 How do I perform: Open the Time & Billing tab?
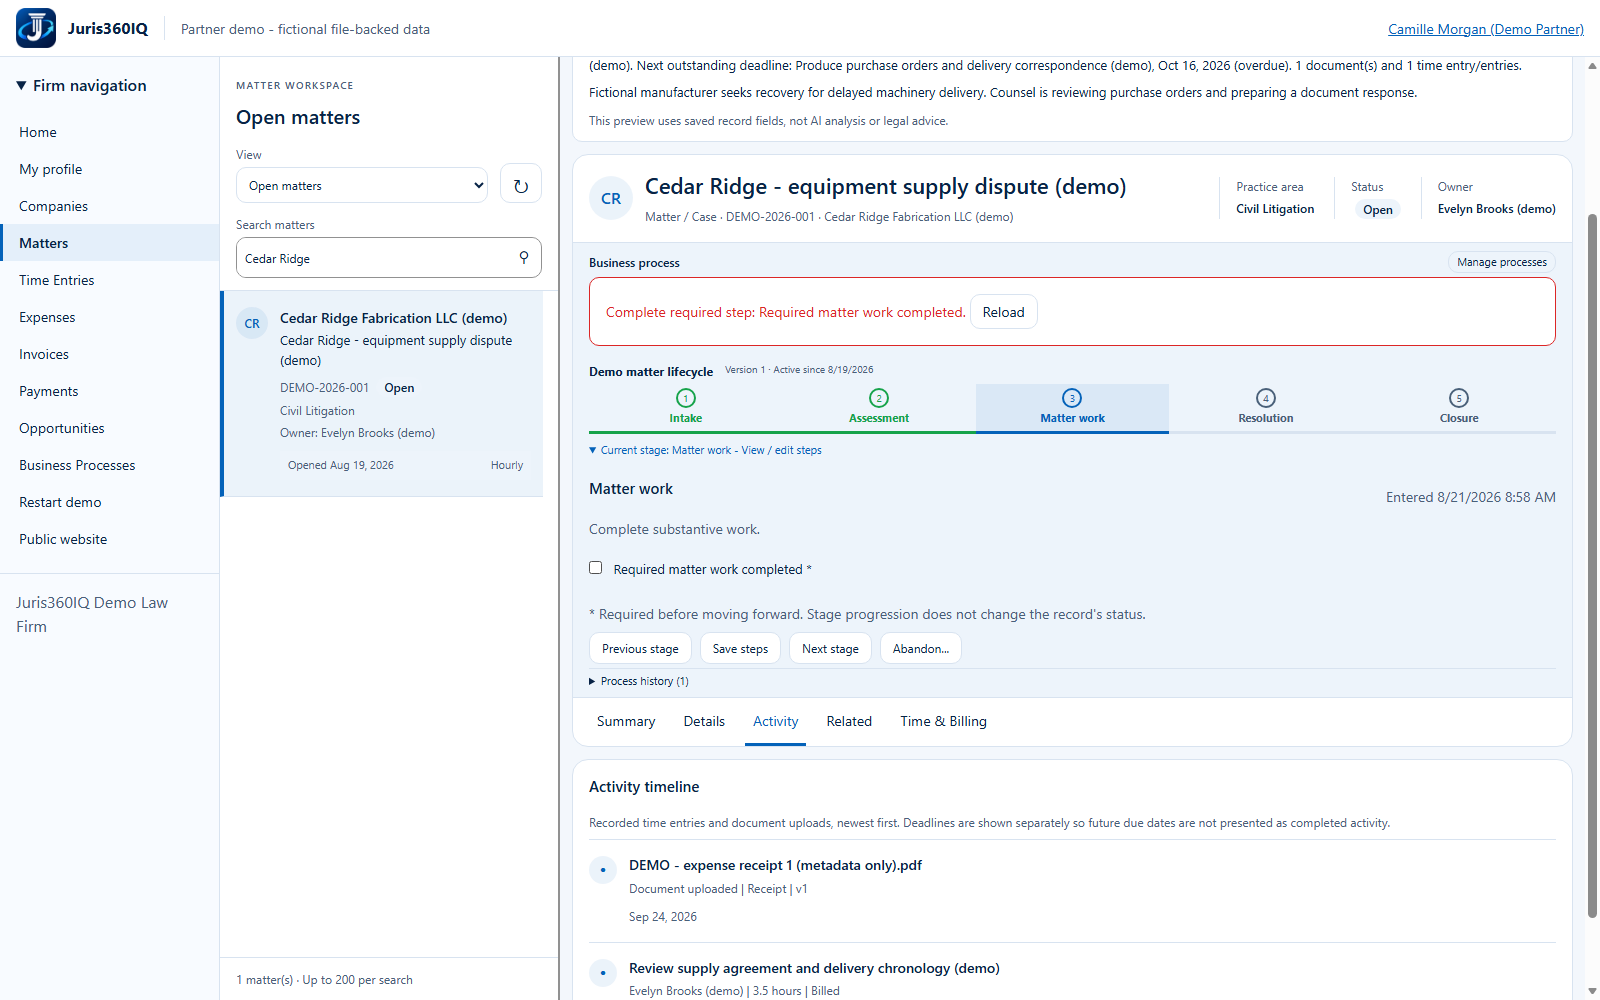click(x=943, y=721)
